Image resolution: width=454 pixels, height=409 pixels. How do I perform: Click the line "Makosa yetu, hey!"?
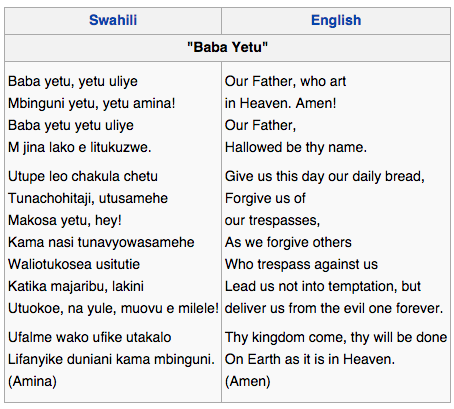click(65, 220)
